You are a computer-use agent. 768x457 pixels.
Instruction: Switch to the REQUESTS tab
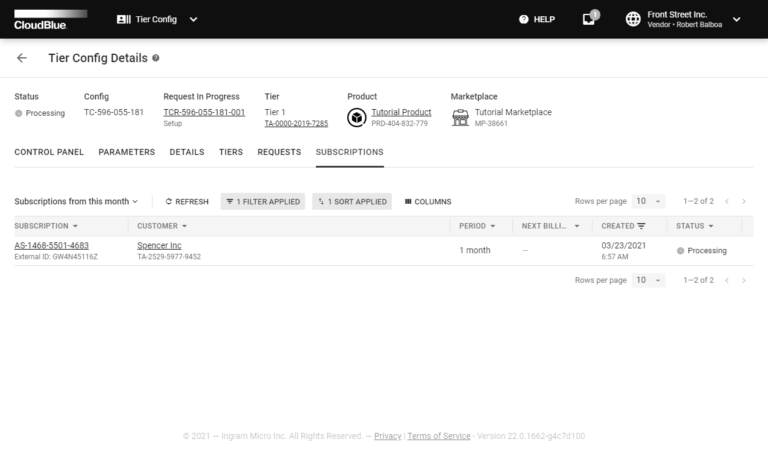coord(279,152)
